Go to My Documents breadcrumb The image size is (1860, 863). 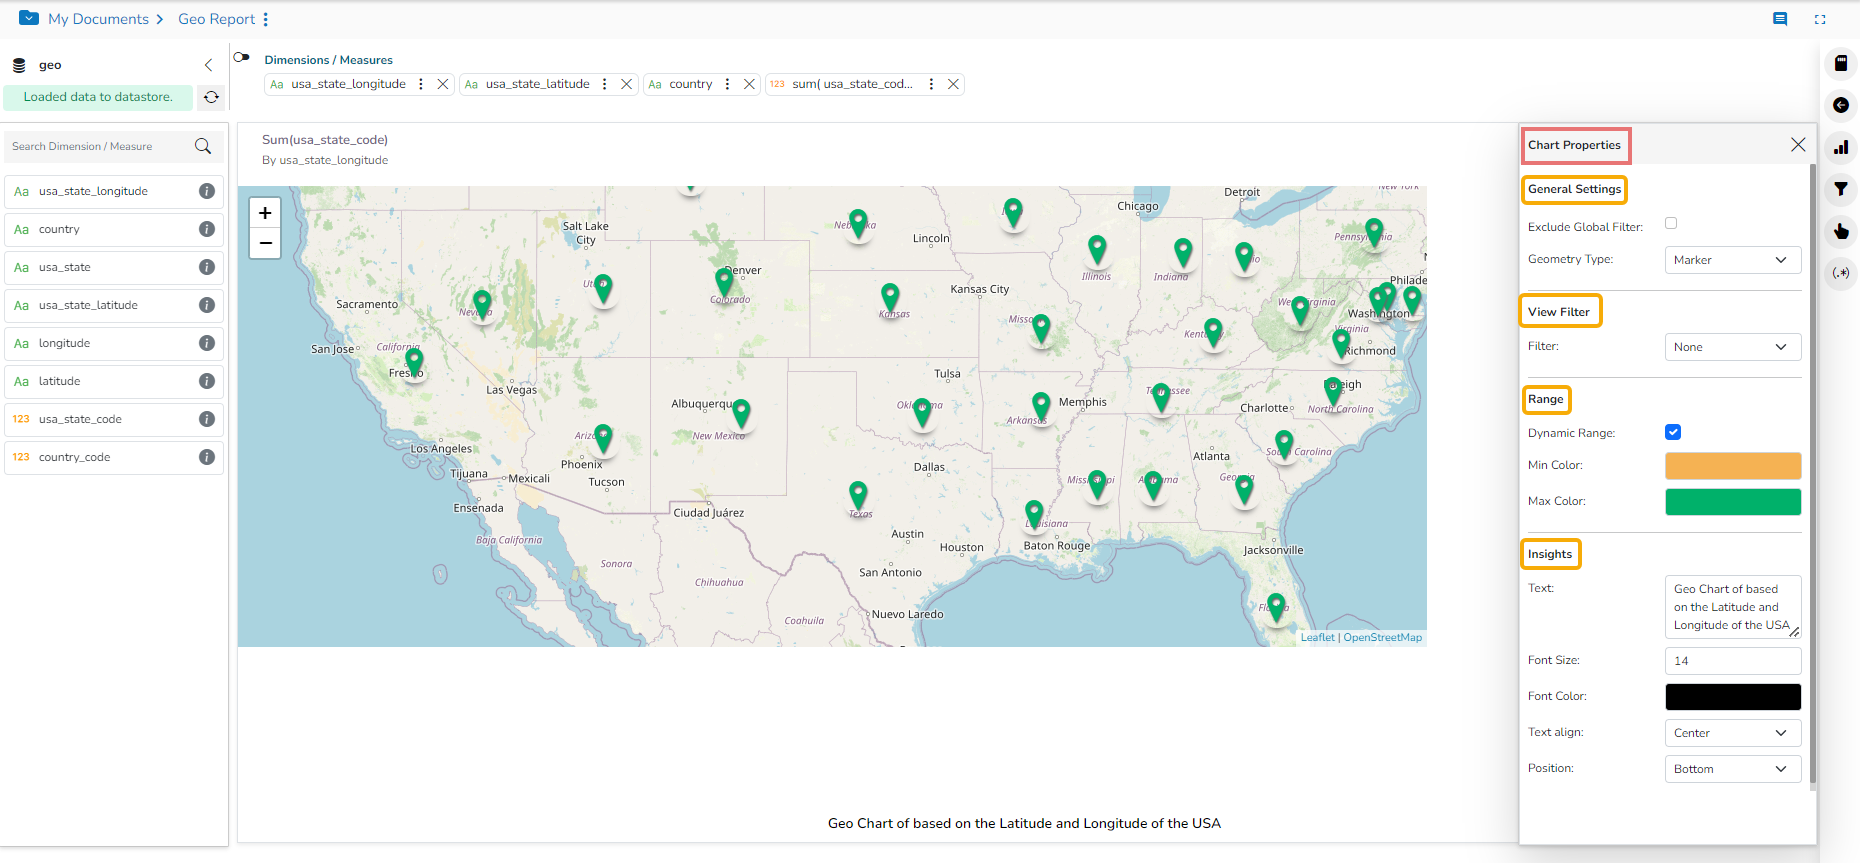(98, 19)
